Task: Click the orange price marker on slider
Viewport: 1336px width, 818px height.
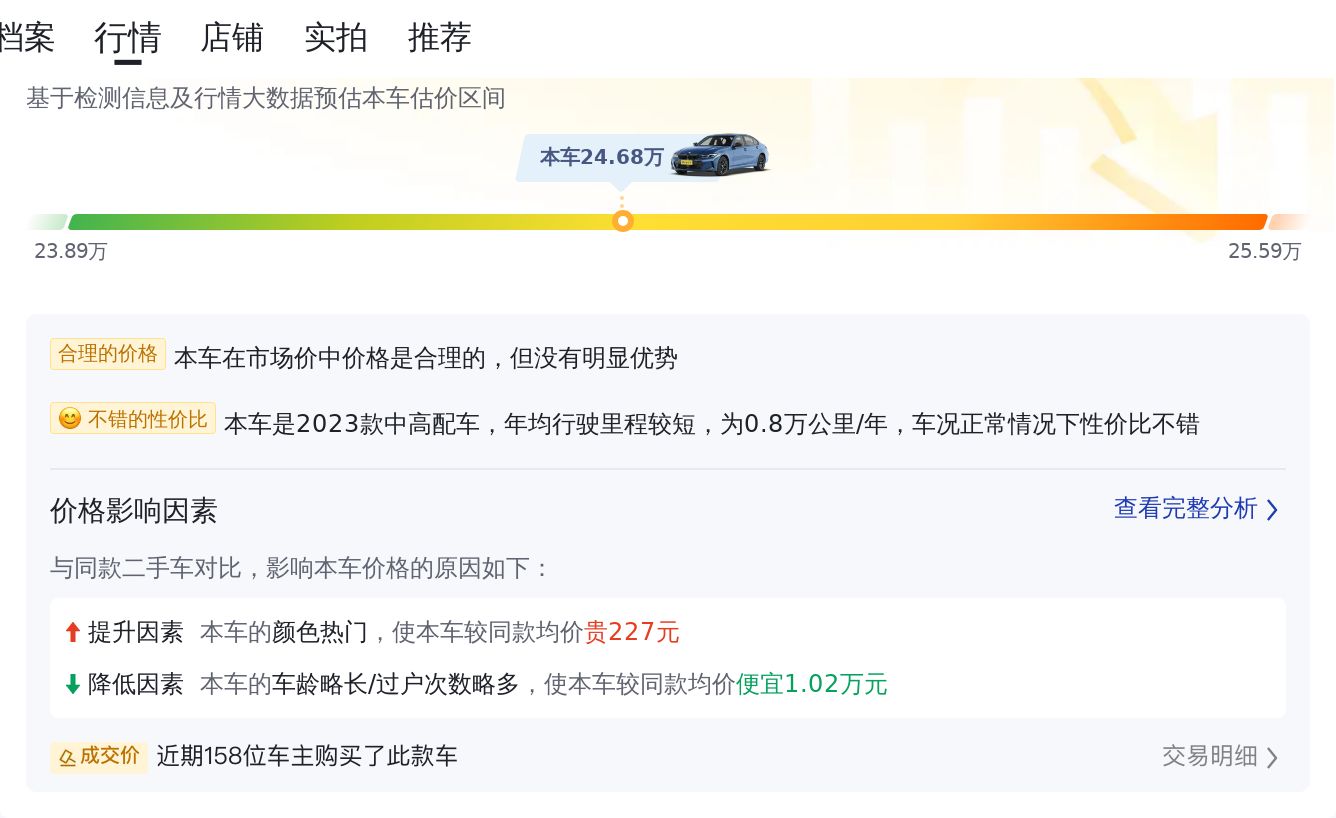Action: pos(622,221)
